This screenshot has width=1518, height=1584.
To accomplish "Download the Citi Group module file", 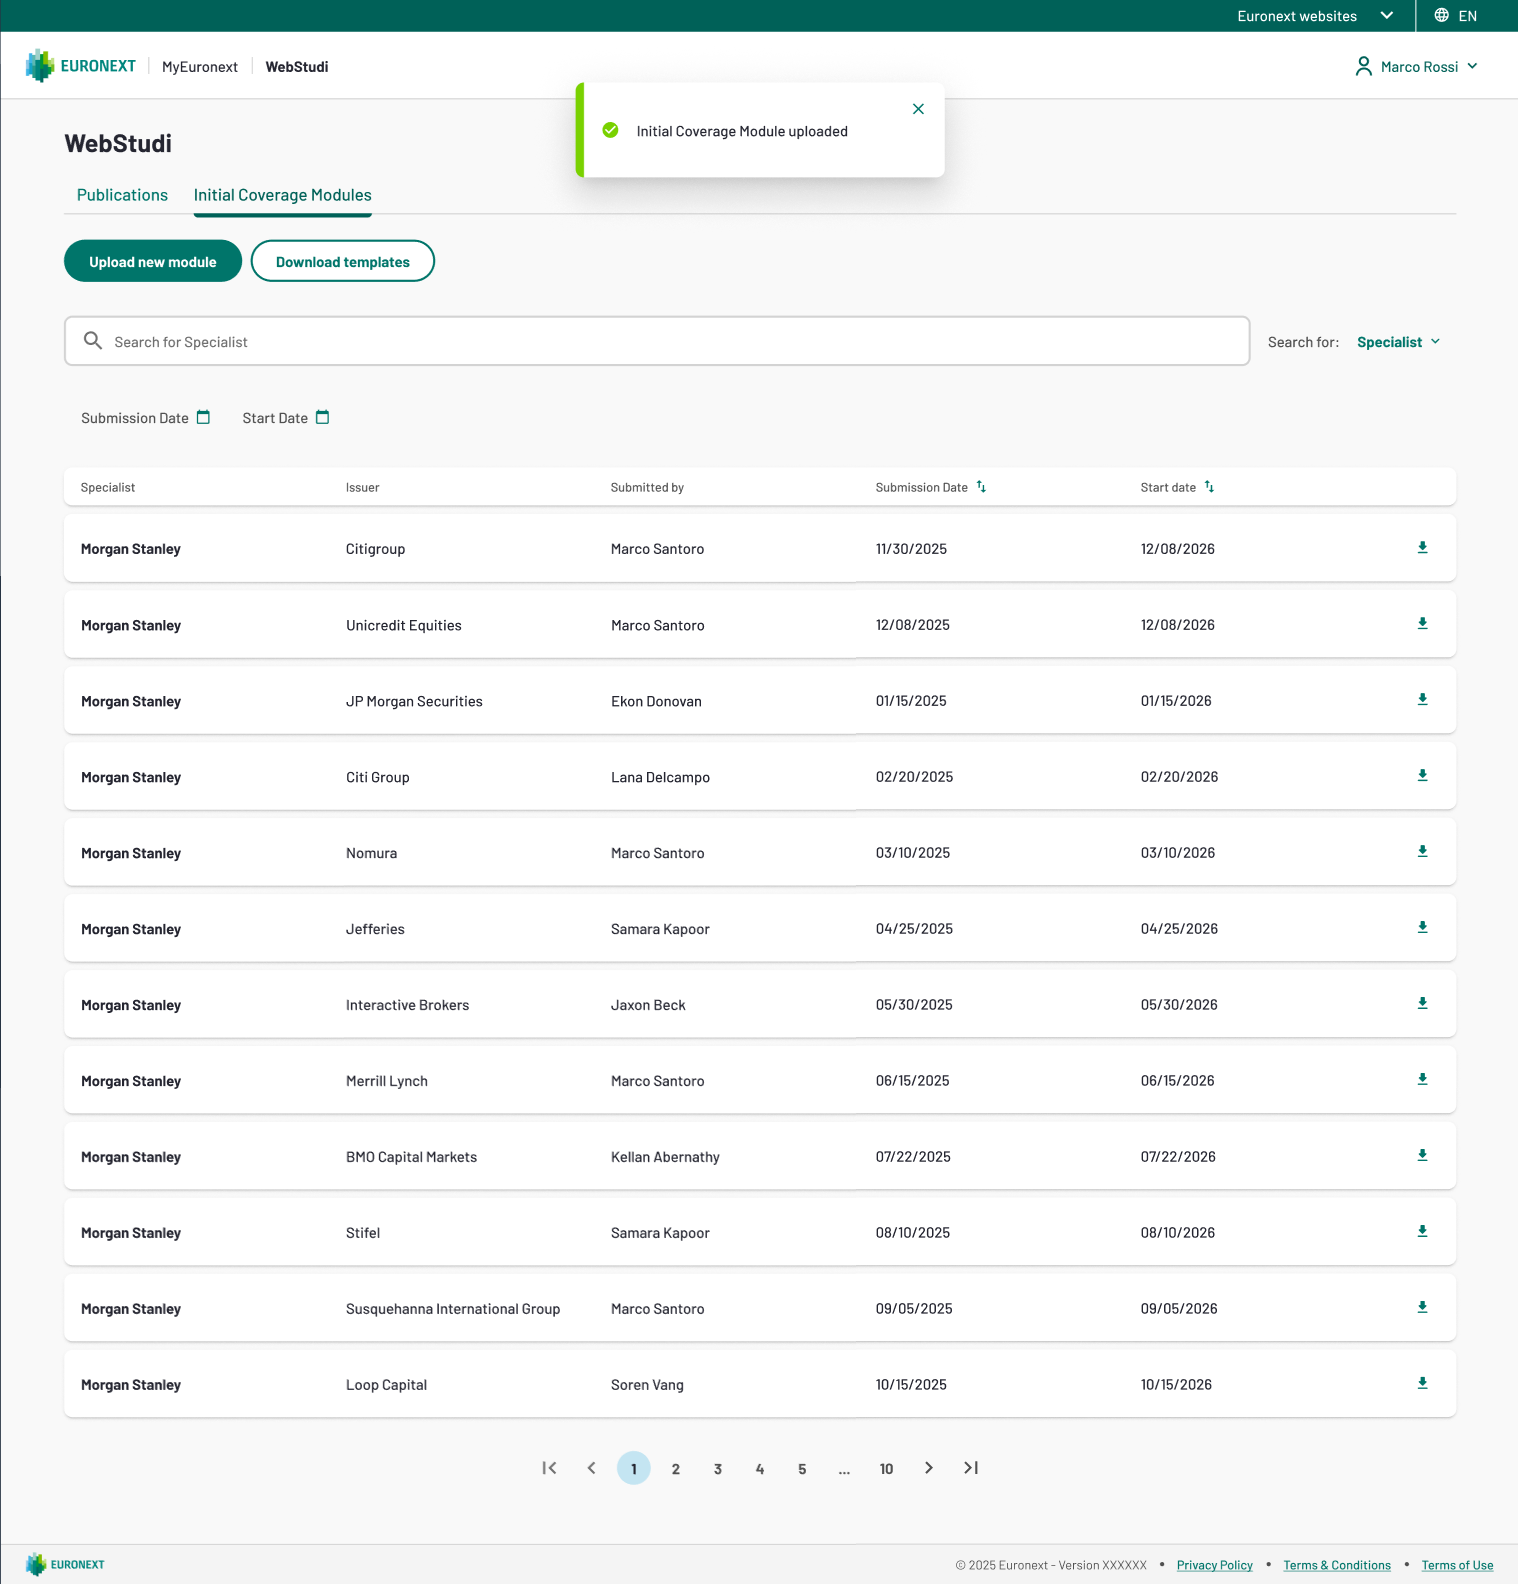I will pos(1422,776).
